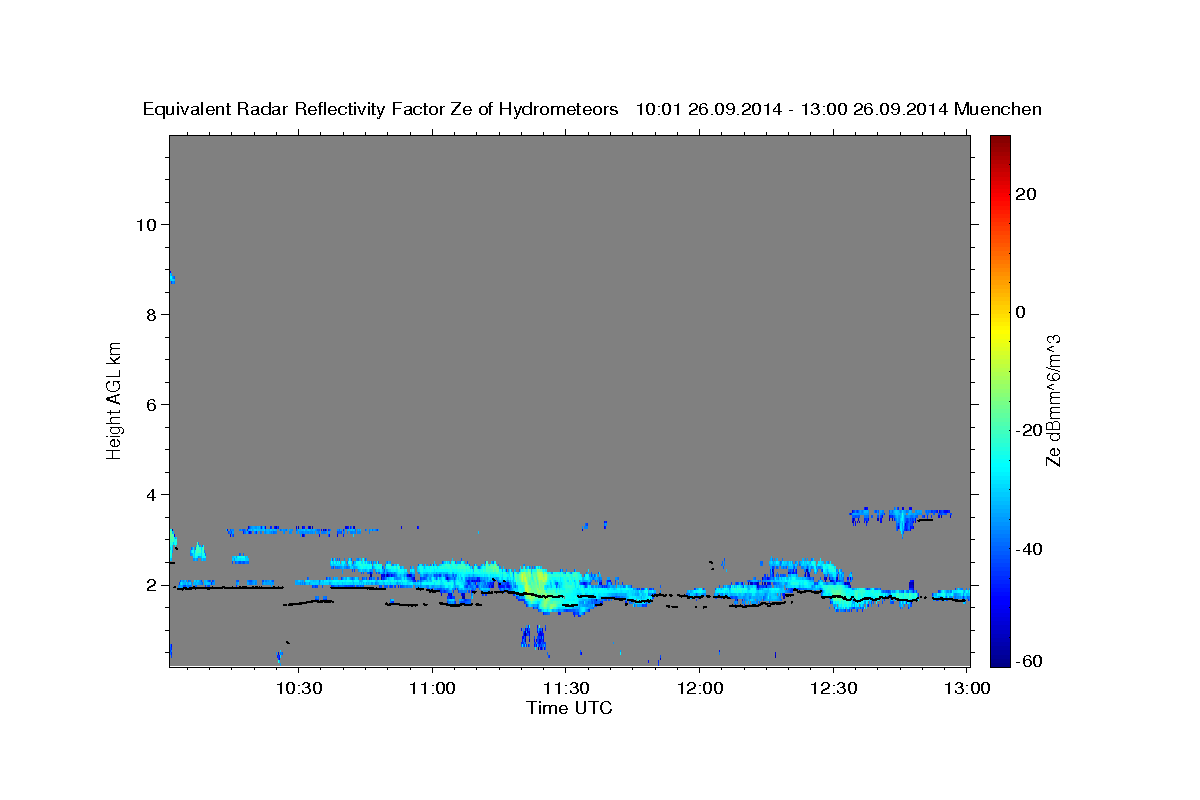
Task: Click the colorbar label -20
Action: pyautogui.click(x=1029, y=430)
